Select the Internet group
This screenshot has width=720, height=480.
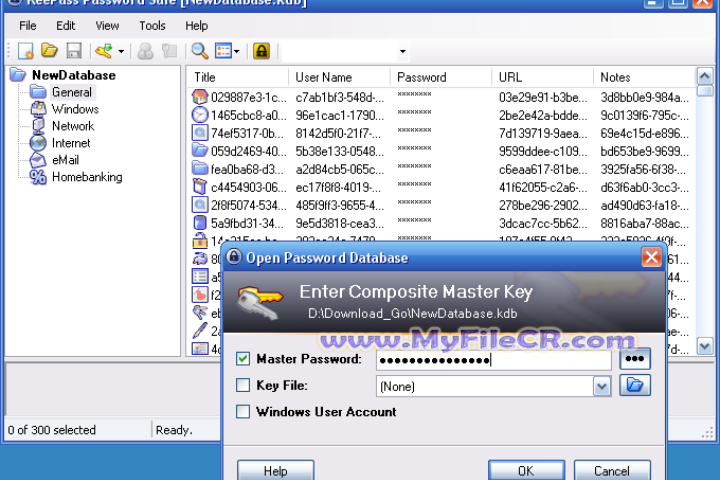(71, 143)
